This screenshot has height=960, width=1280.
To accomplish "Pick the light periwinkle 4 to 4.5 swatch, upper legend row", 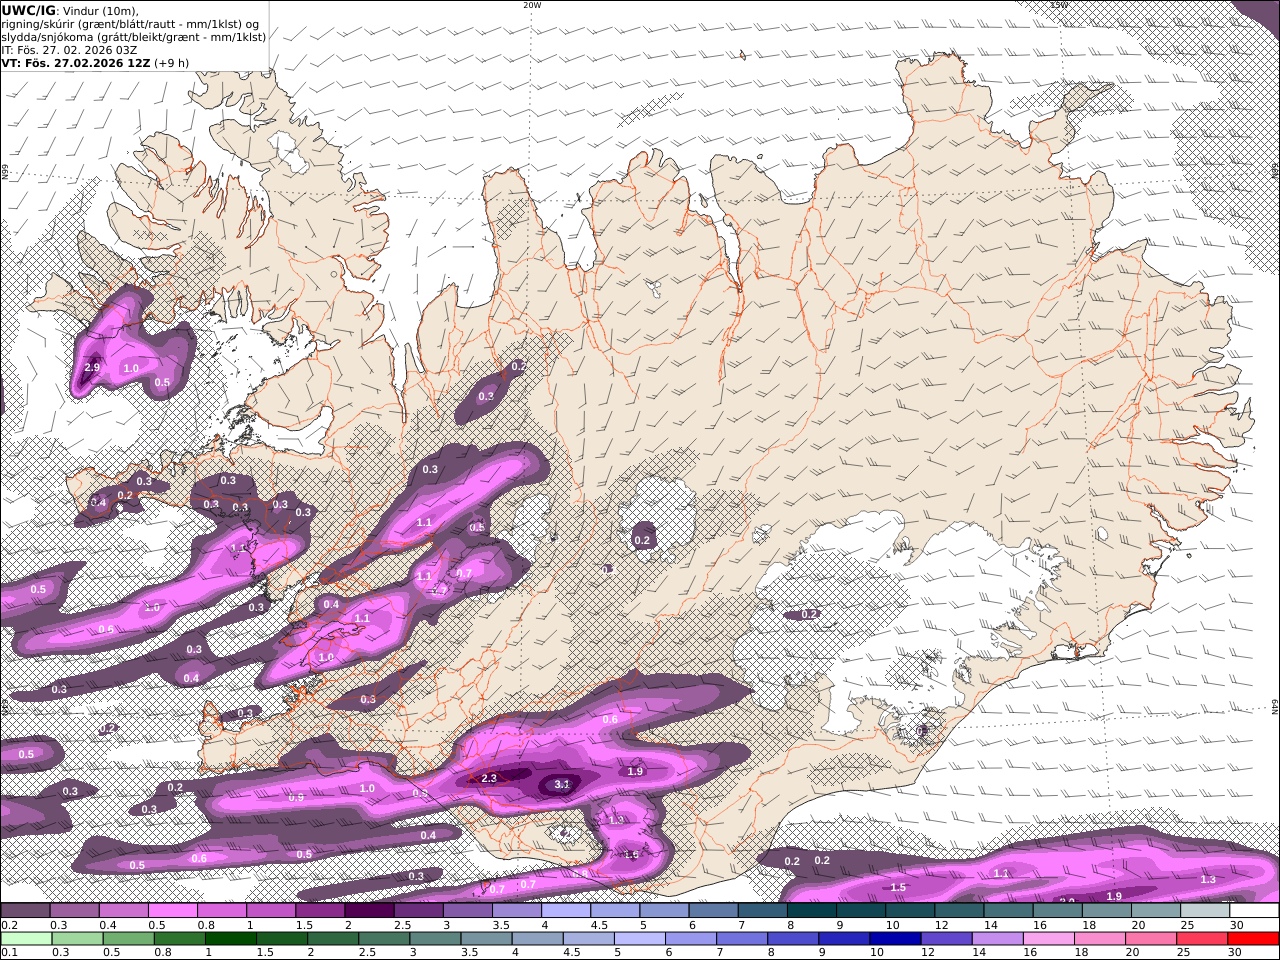I will click(566, 911).
